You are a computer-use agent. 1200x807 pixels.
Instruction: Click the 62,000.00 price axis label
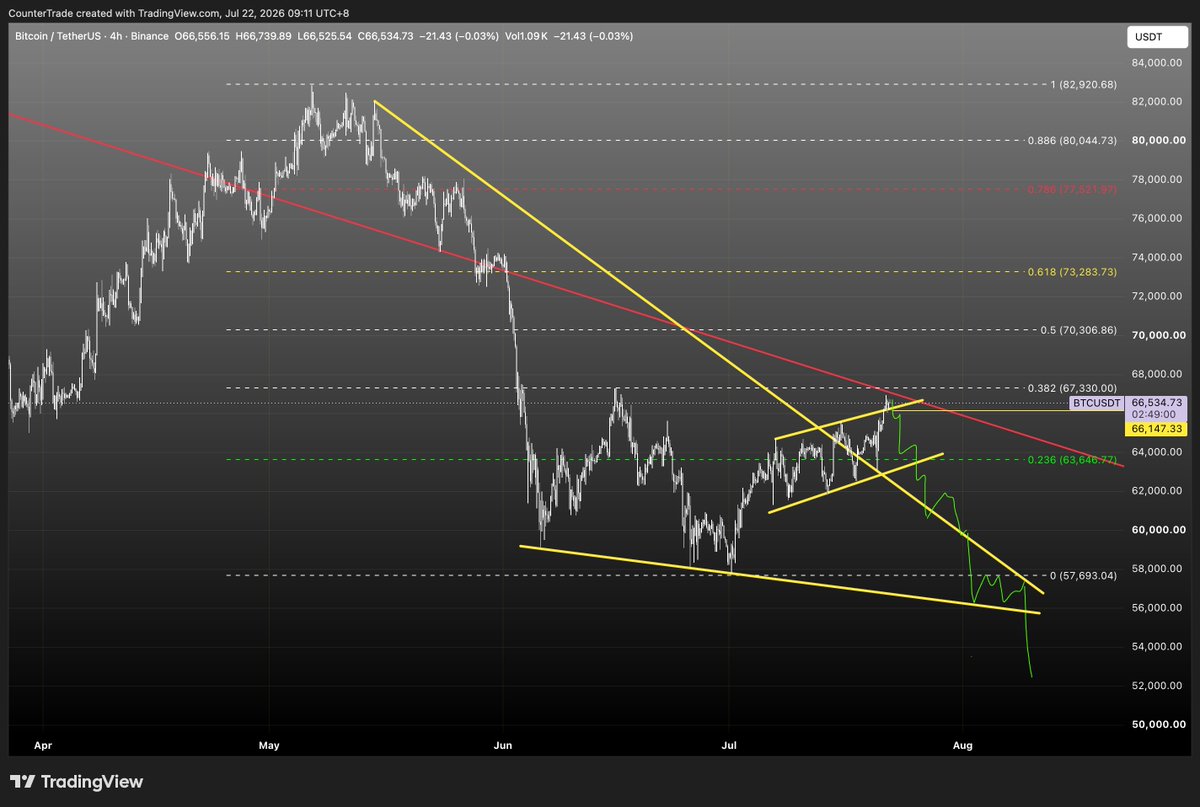[x=1159, y=491]
